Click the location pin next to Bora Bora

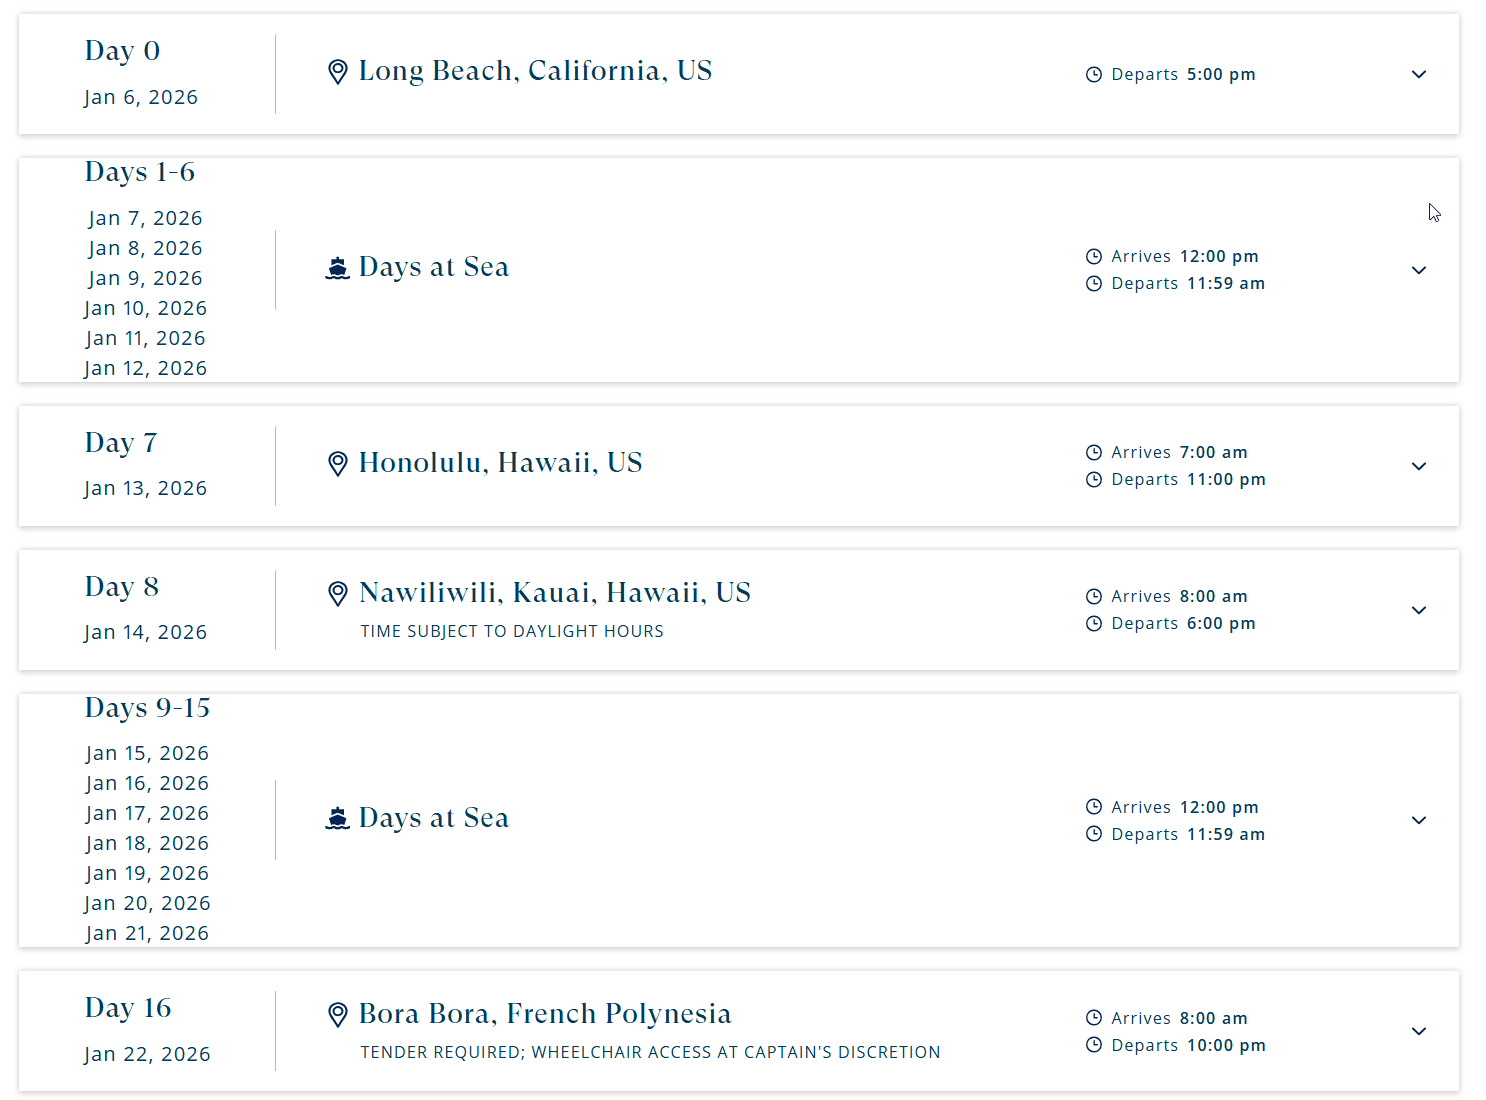pos(338,1015)
